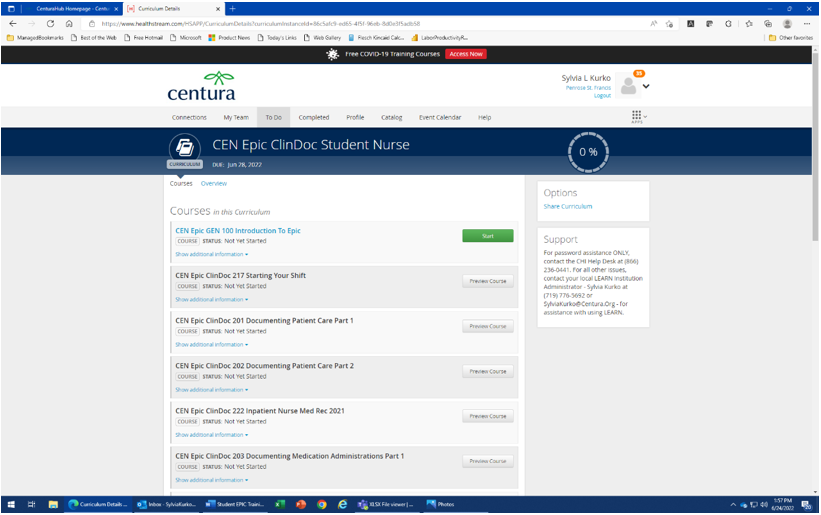The height and width of the screenshot is (515, 821).
Task: Go back using browser back arrow
Action: point(13,24)
